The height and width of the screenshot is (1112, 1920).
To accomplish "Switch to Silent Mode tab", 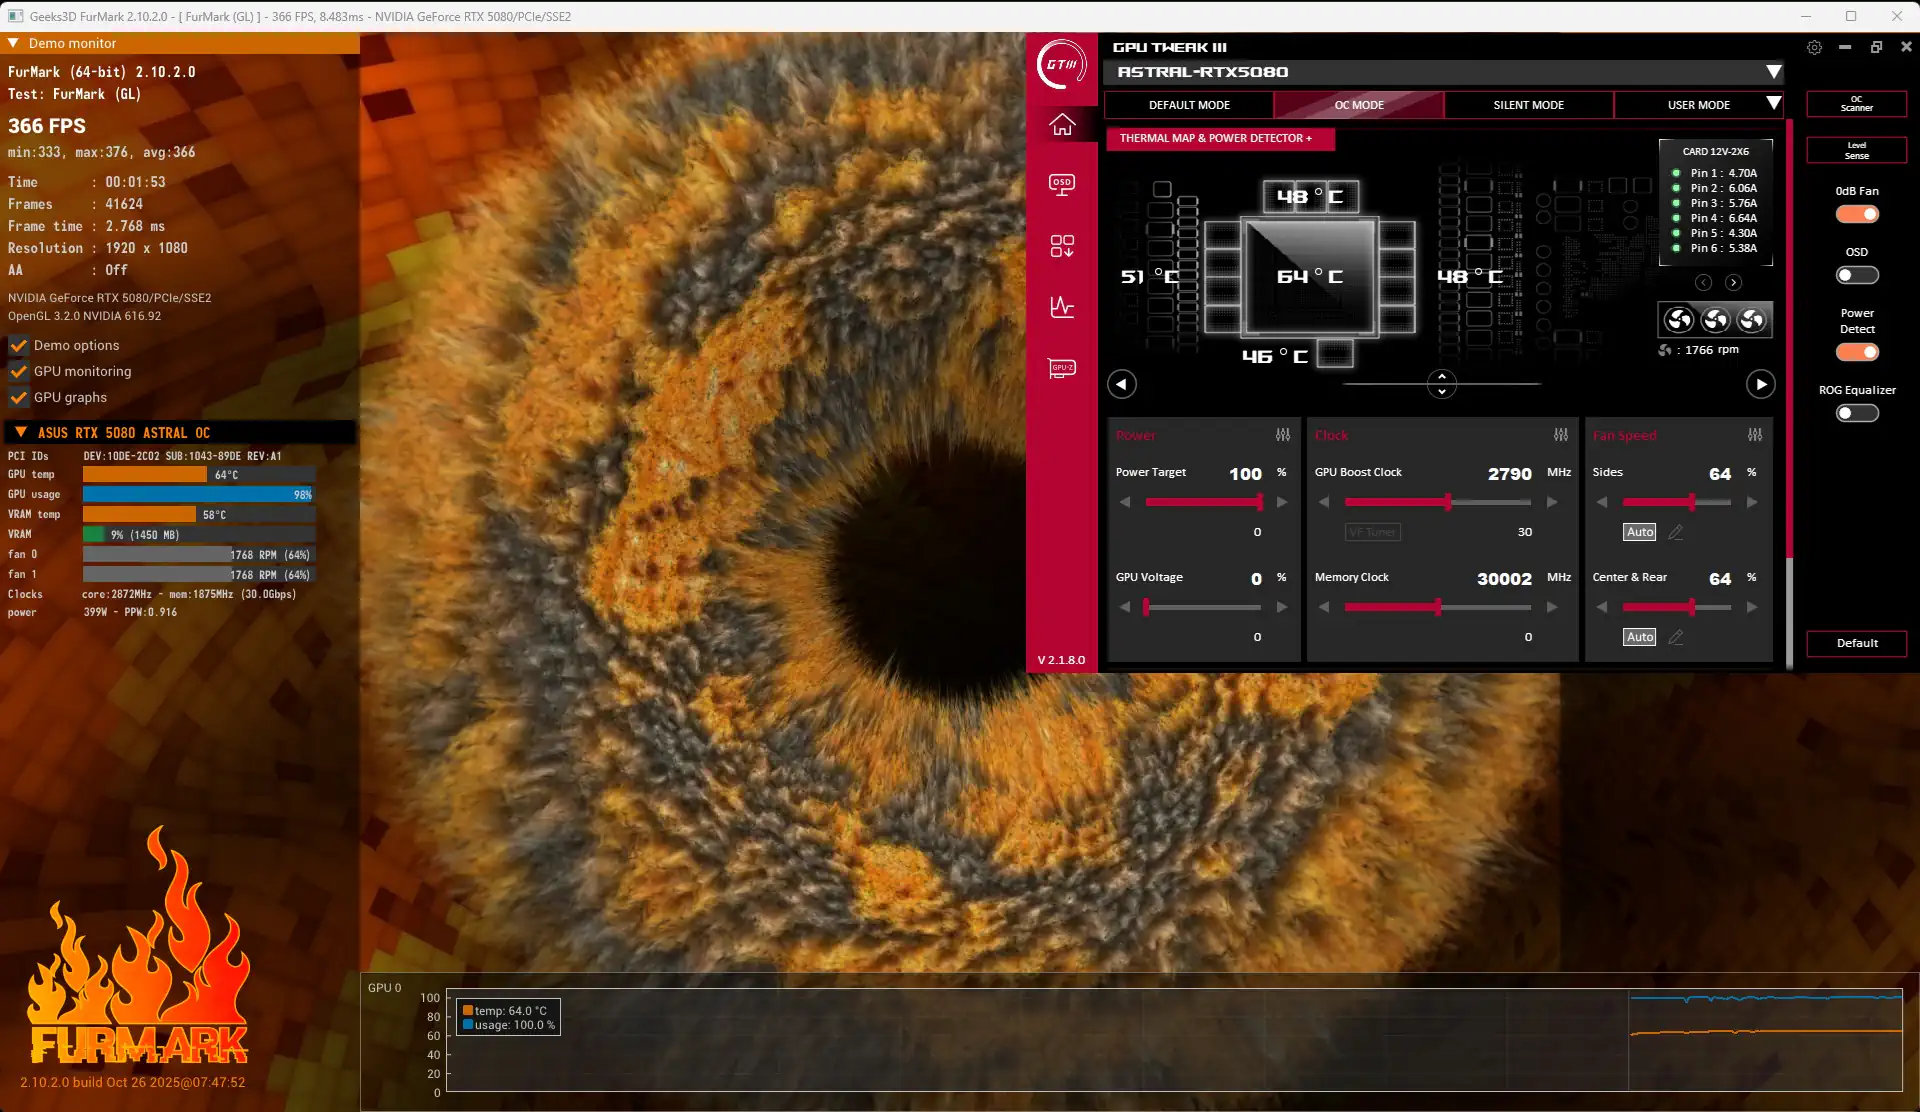I will pos(1528,105).
